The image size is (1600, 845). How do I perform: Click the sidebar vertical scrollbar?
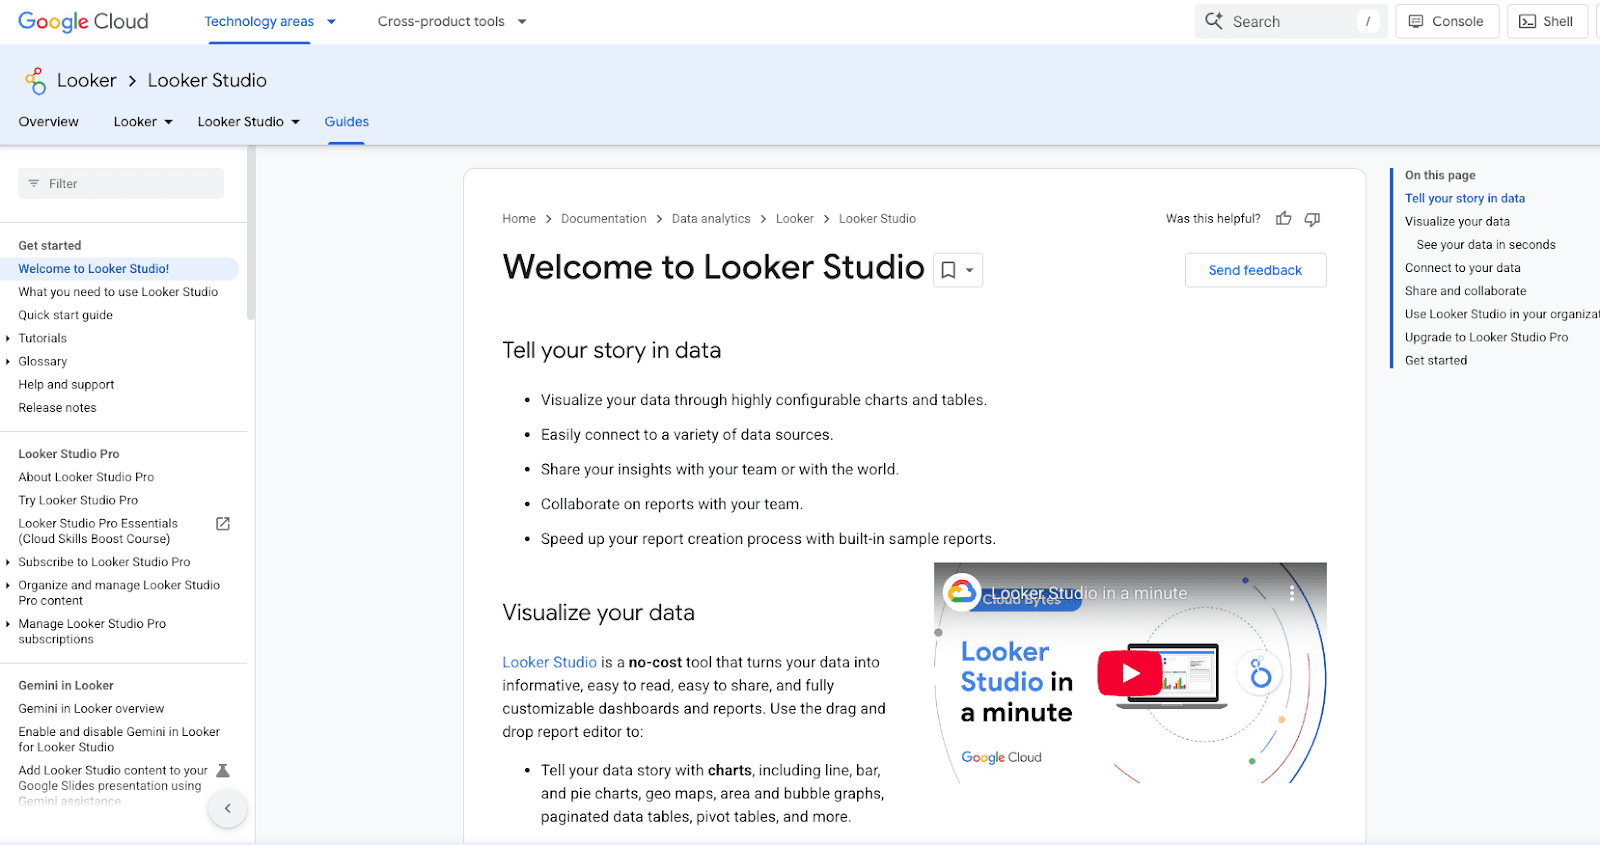coord(251,234)
